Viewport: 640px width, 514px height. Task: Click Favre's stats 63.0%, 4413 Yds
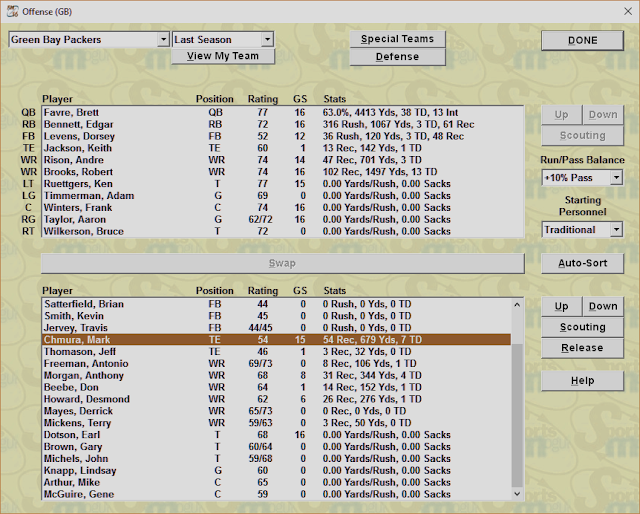391,112
